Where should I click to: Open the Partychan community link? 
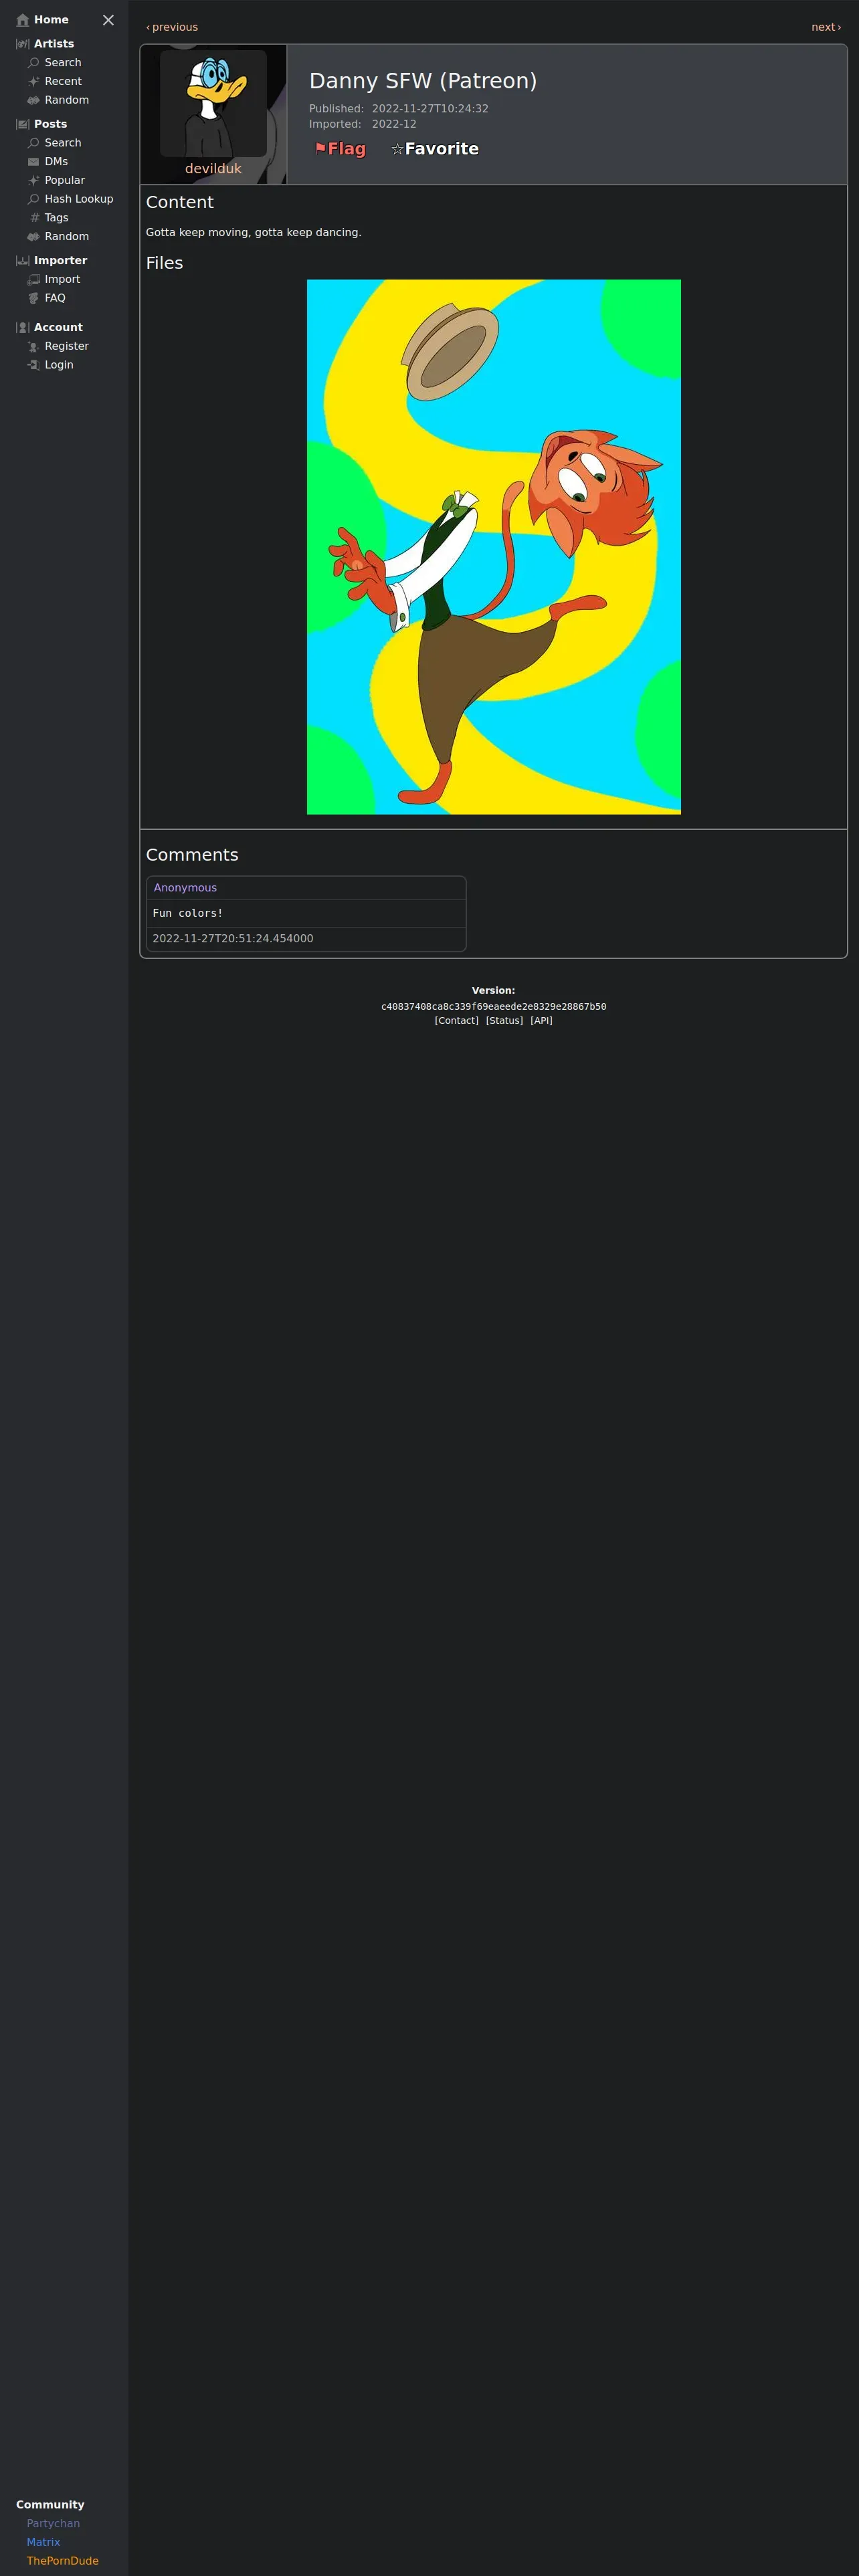pos(53,2523)
